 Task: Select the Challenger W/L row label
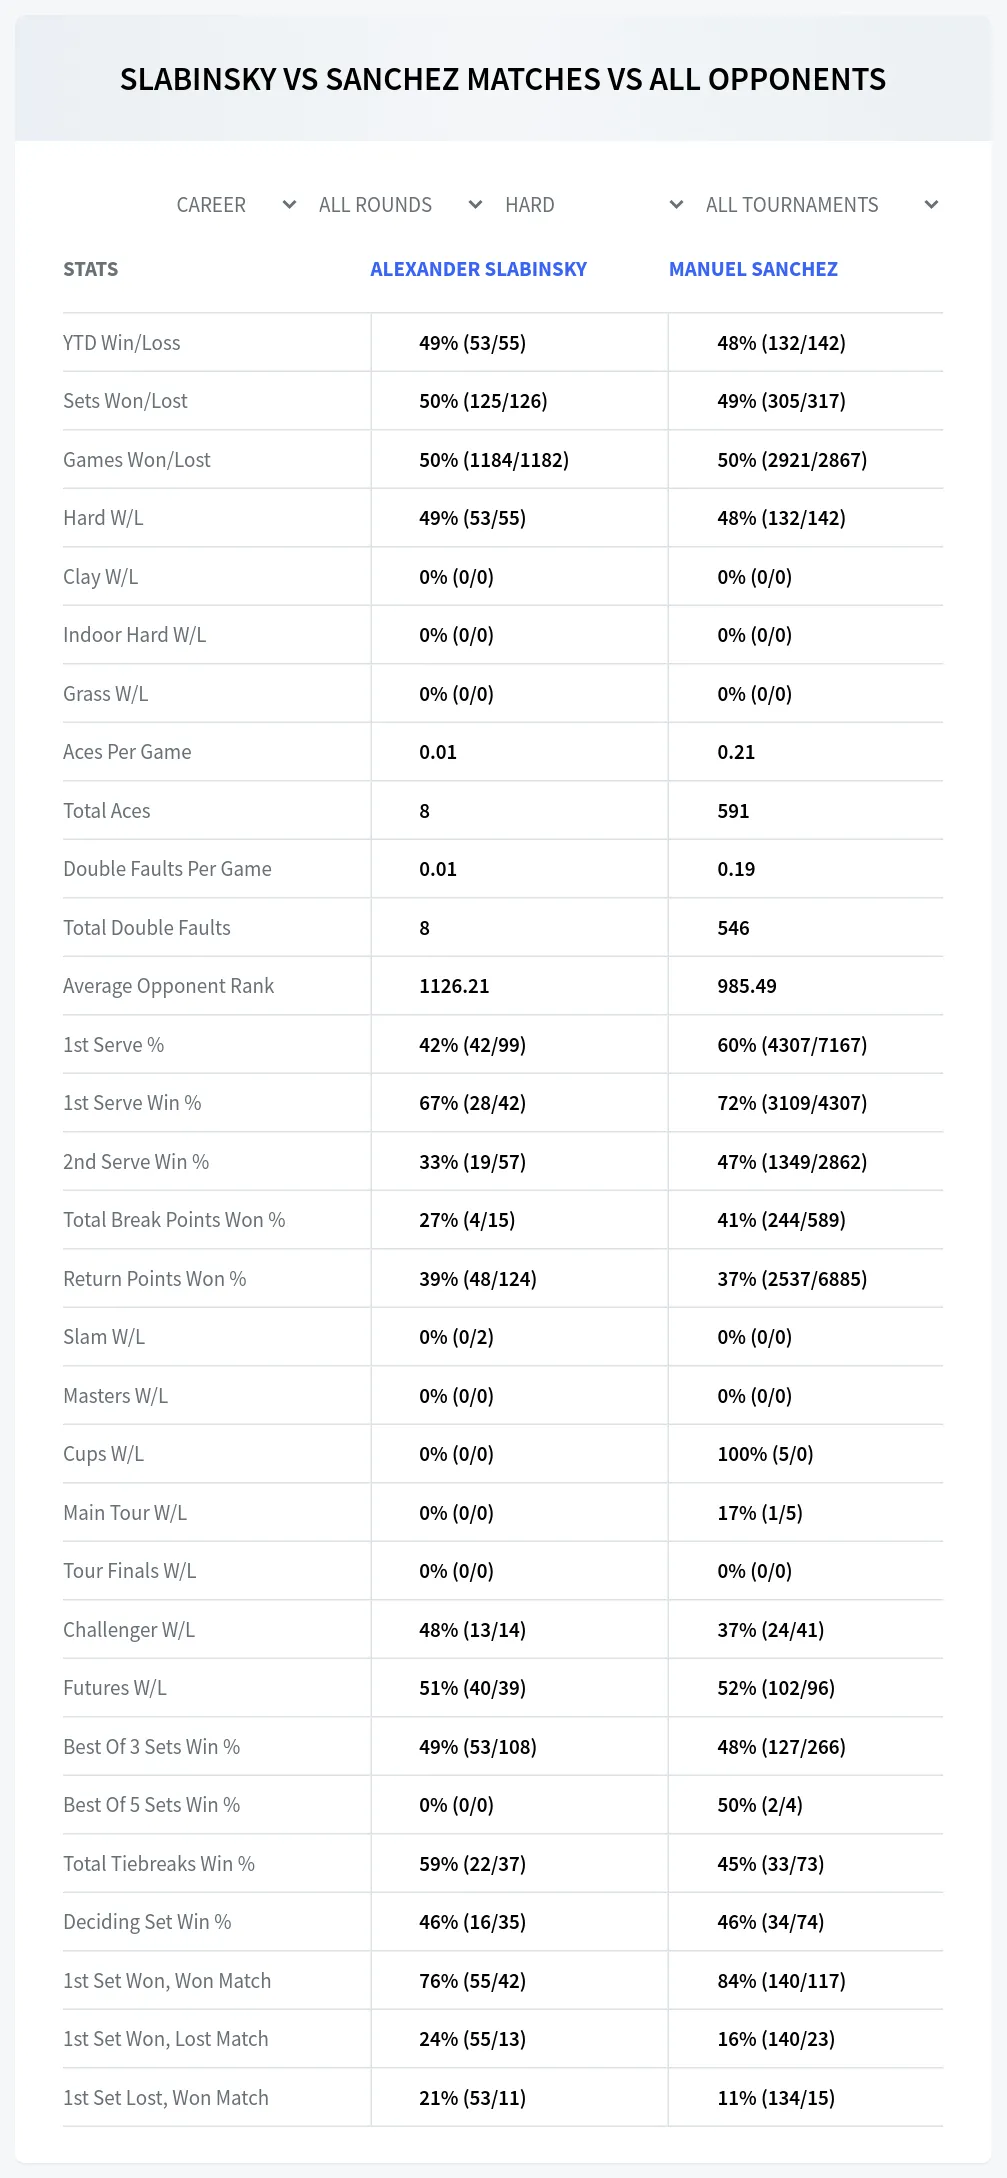coord(129,1630)
